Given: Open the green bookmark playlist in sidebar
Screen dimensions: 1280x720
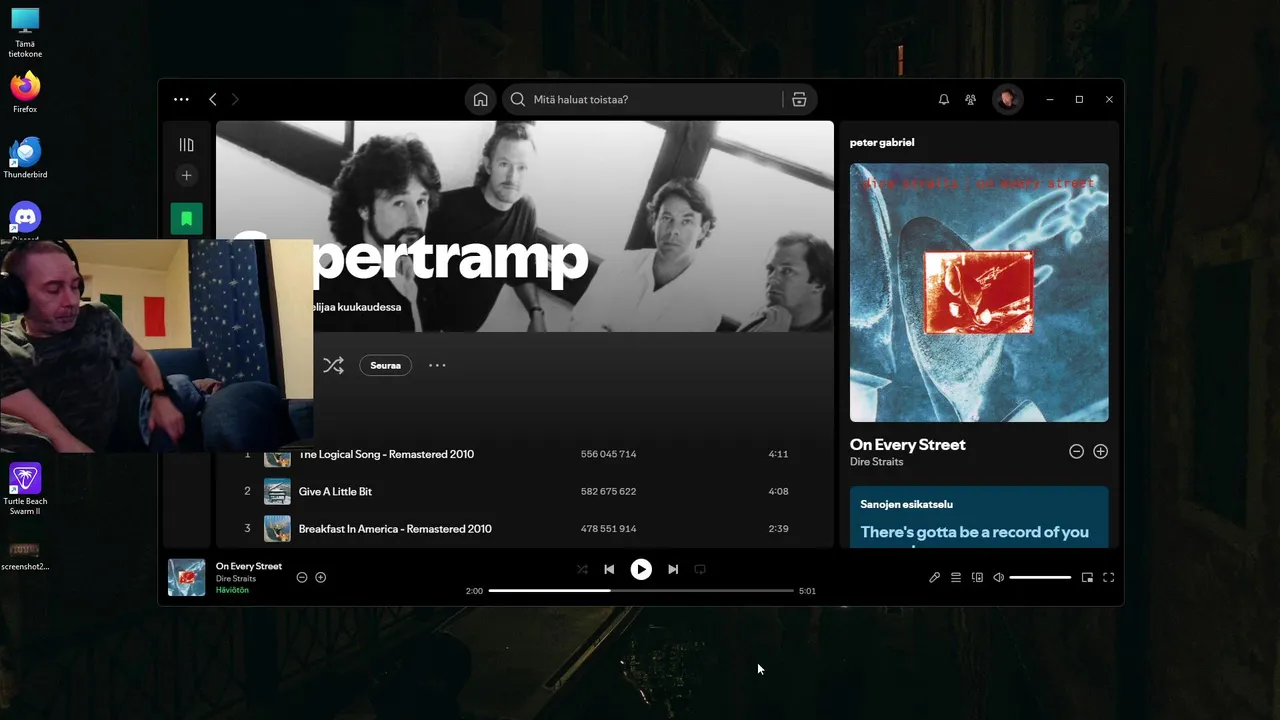Looking at the screenshot, I should point(186,218).
